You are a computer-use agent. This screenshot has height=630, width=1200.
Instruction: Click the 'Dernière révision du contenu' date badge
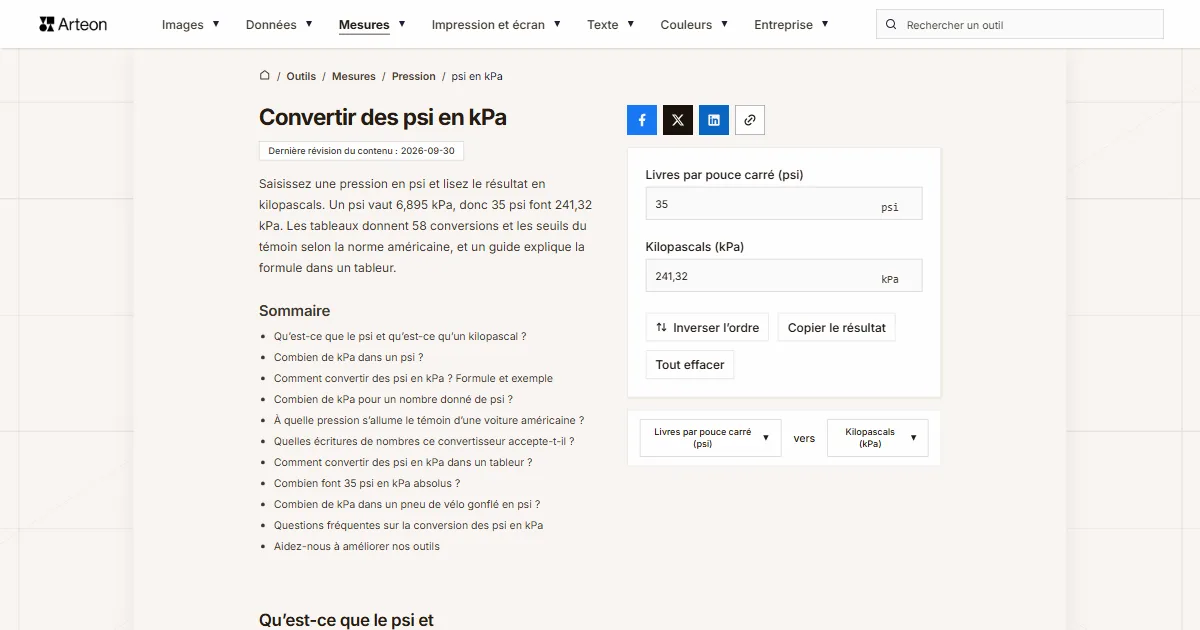click(x=361, y=151)
